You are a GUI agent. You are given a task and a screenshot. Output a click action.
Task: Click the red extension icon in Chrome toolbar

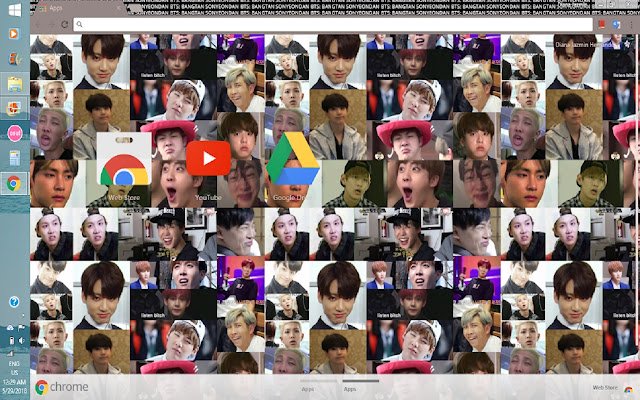602,24
